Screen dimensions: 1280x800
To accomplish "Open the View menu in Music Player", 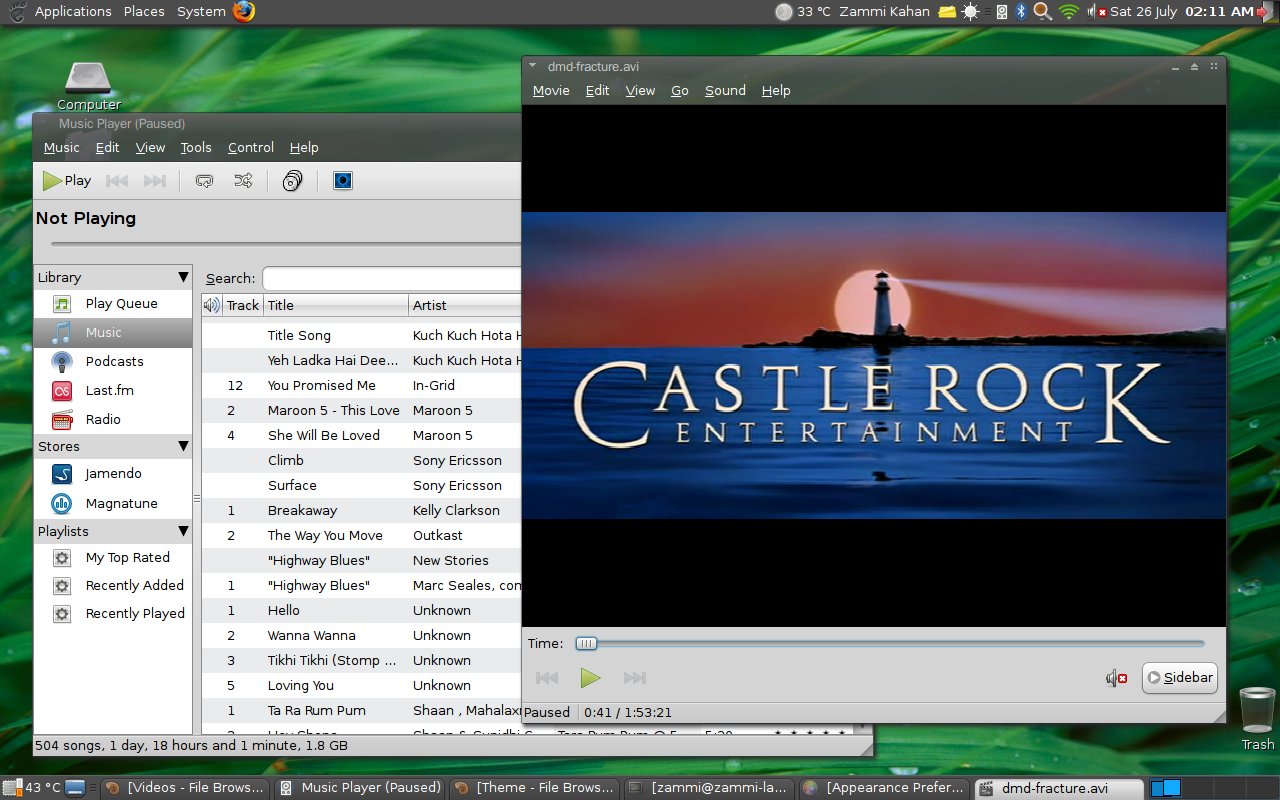I will click(x=150, y=147).
